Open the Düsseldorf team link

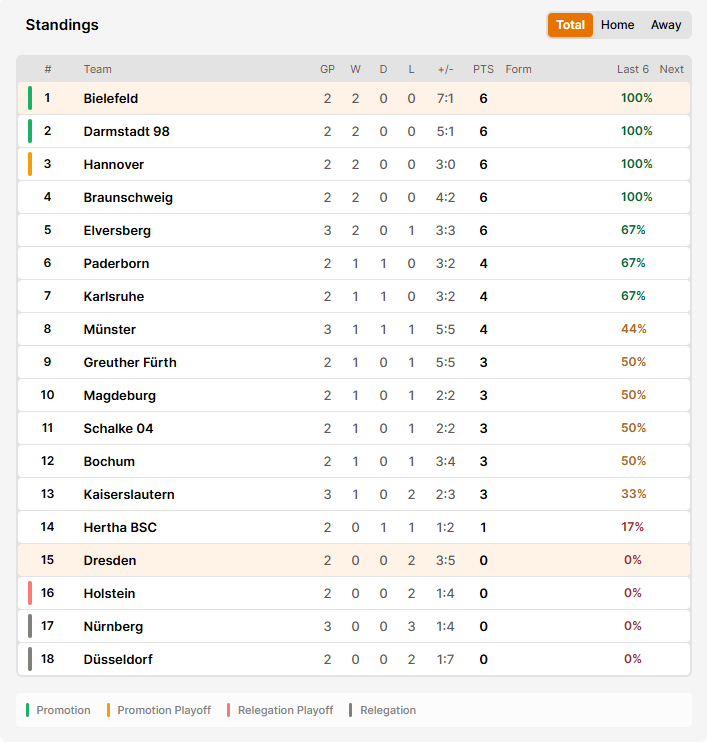(x=118, y=659)
